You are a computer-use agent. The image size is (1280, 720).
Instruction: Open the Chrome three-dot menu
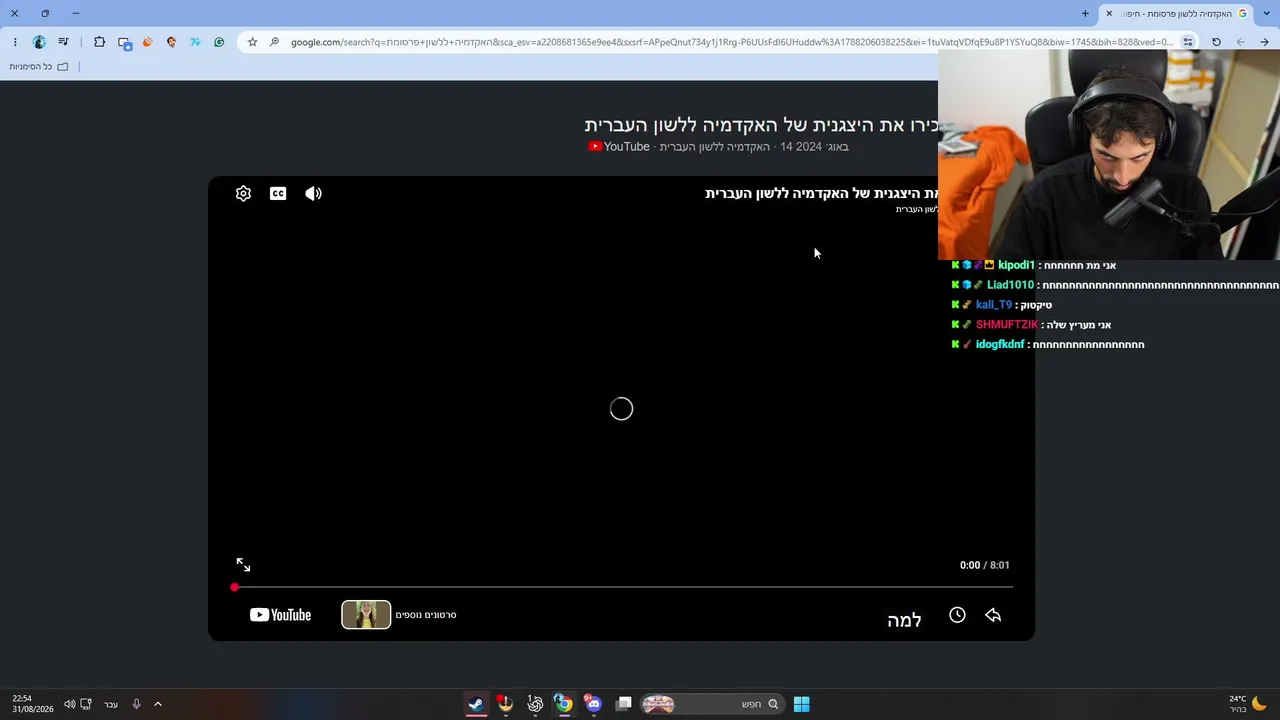[x=15, y=42]
